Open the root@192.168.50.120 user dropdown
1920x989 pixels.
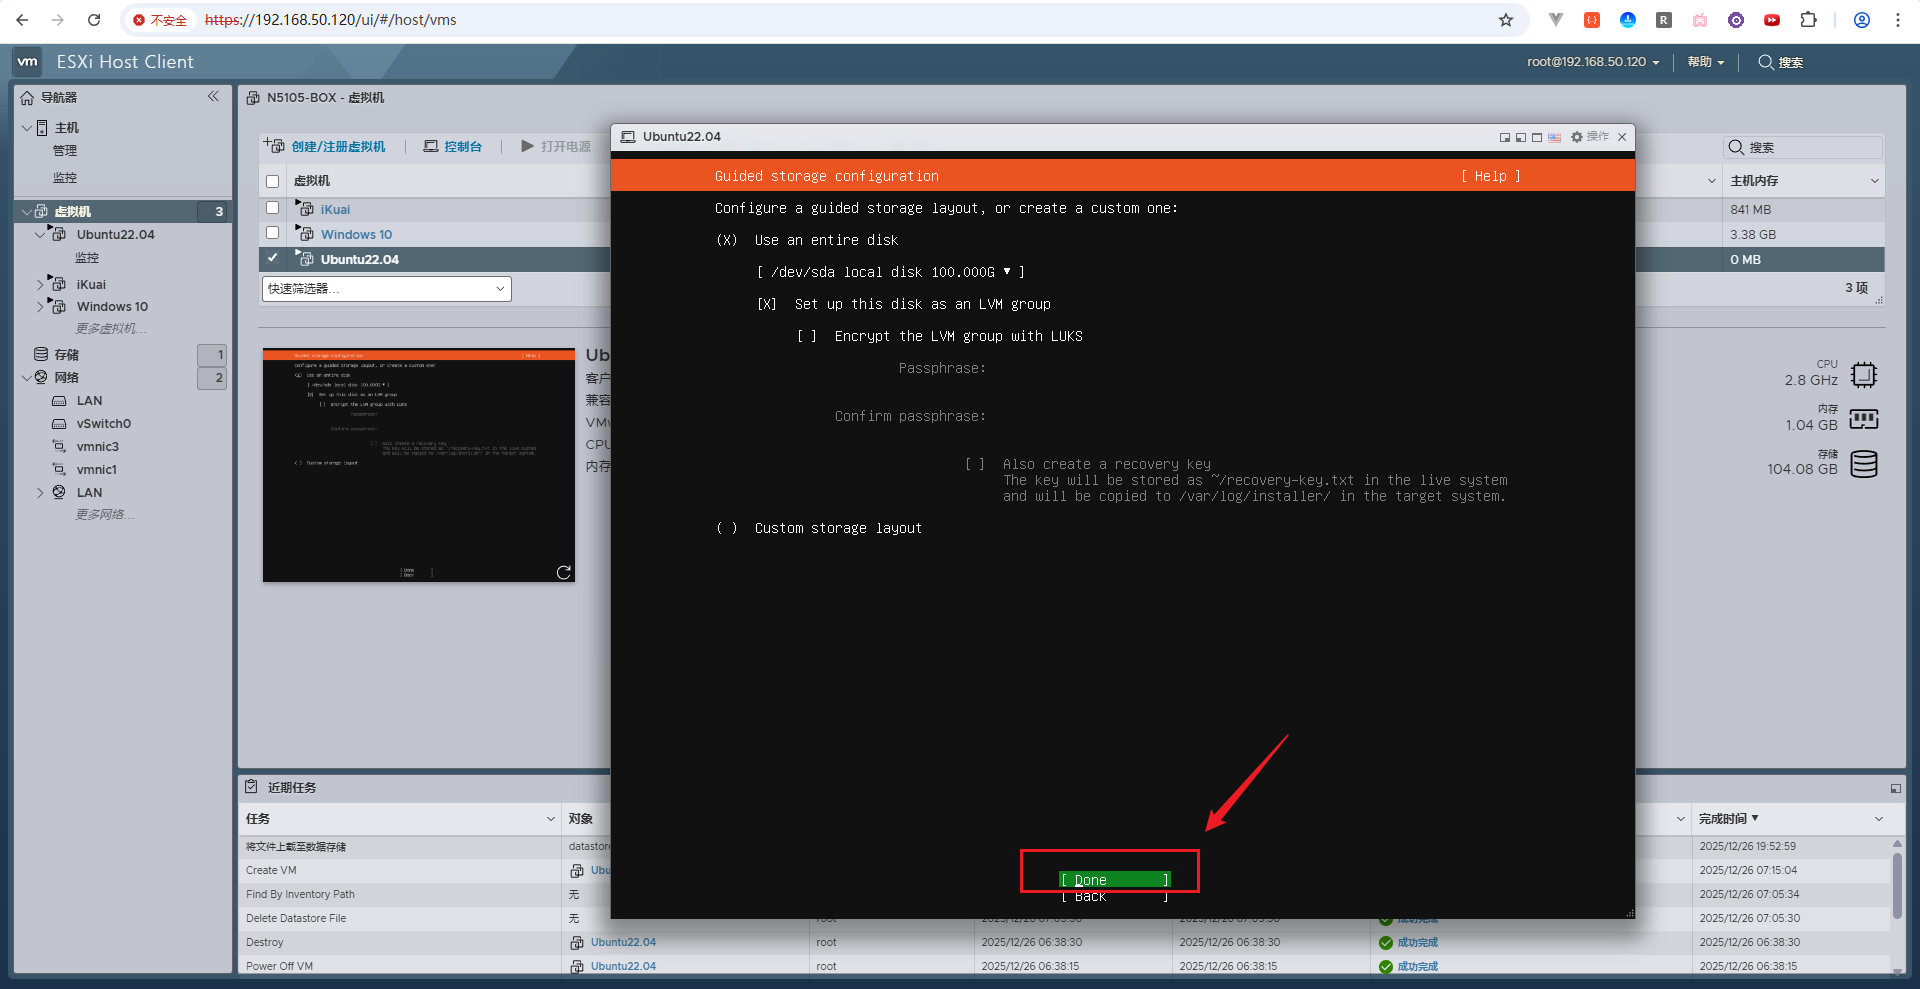tap(1592, 62)
